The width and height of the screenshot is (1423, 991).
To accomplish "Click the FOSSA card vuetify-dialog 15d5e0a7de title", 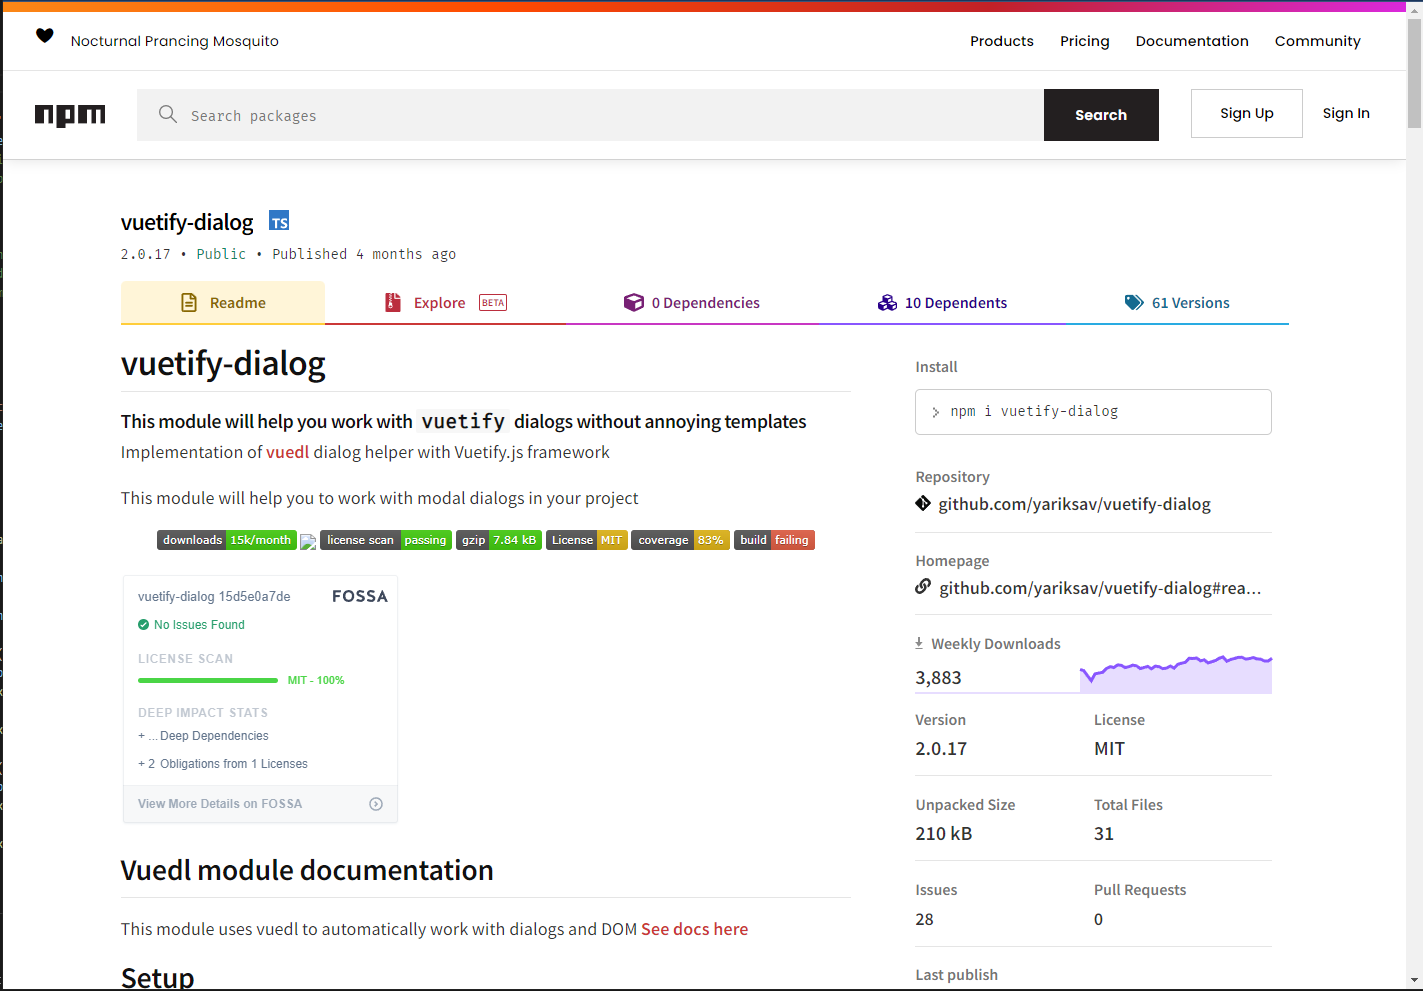I will point(214,596).
